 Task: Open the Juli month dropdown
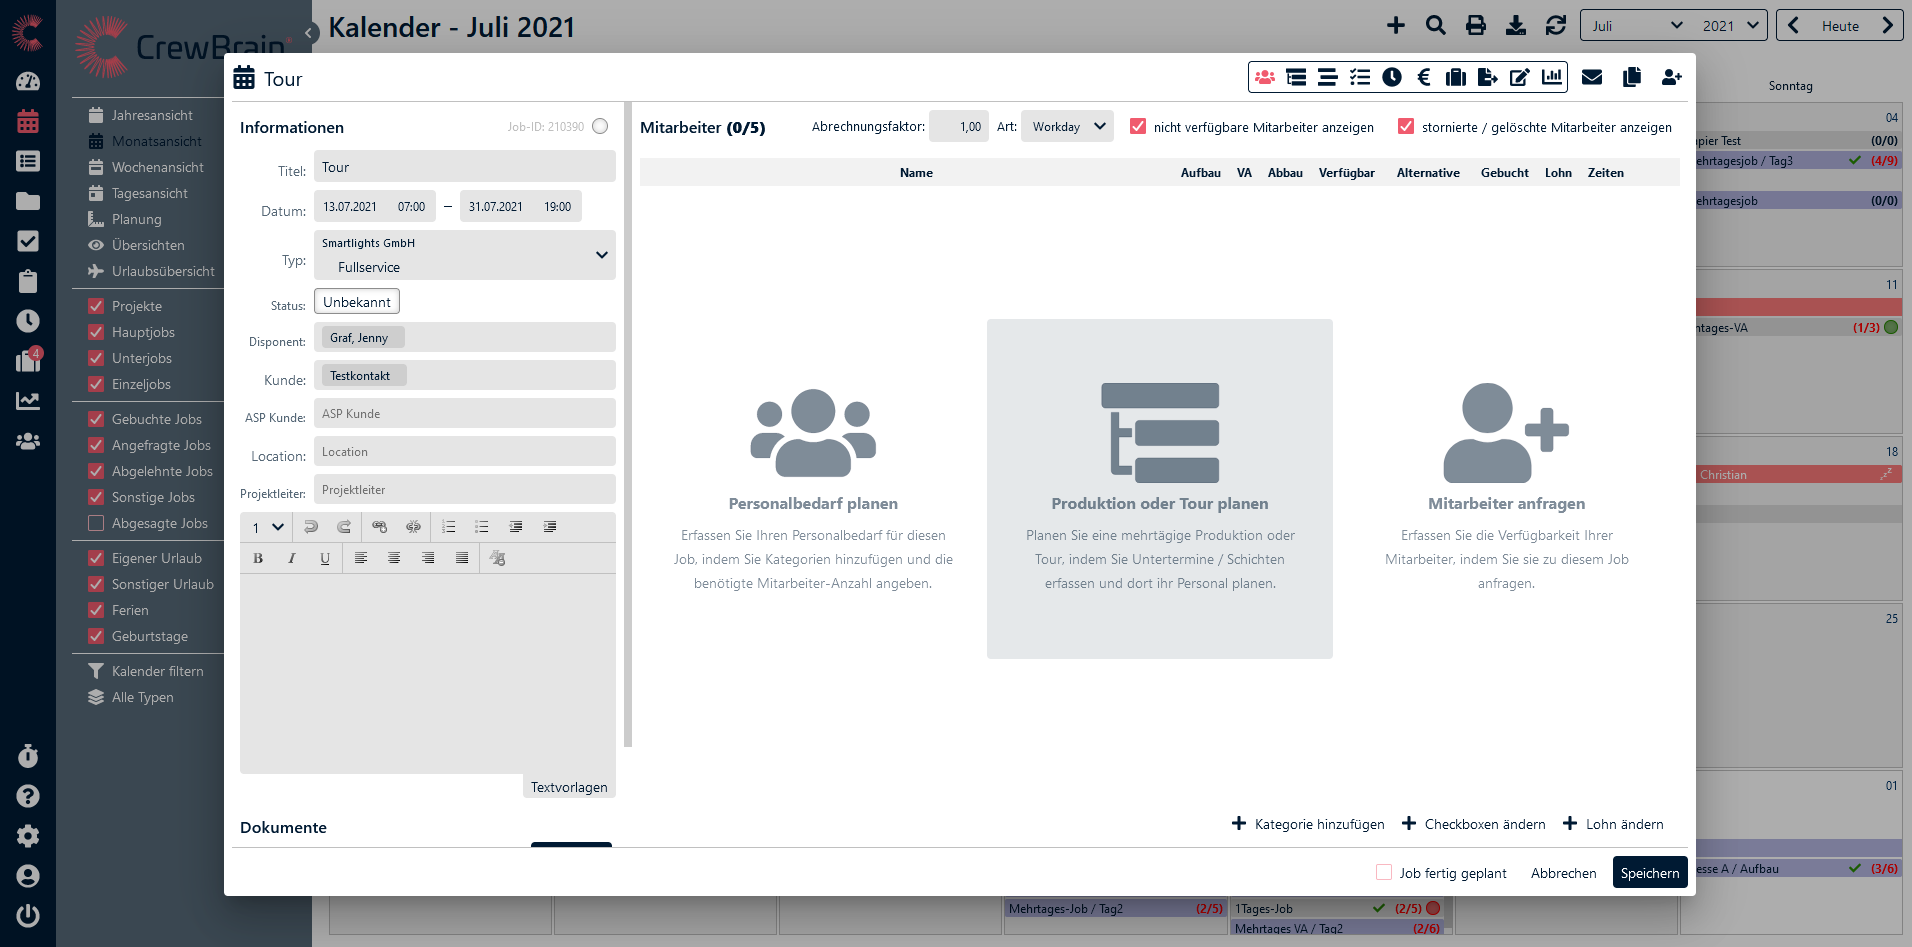click(x=1636, y=26)
